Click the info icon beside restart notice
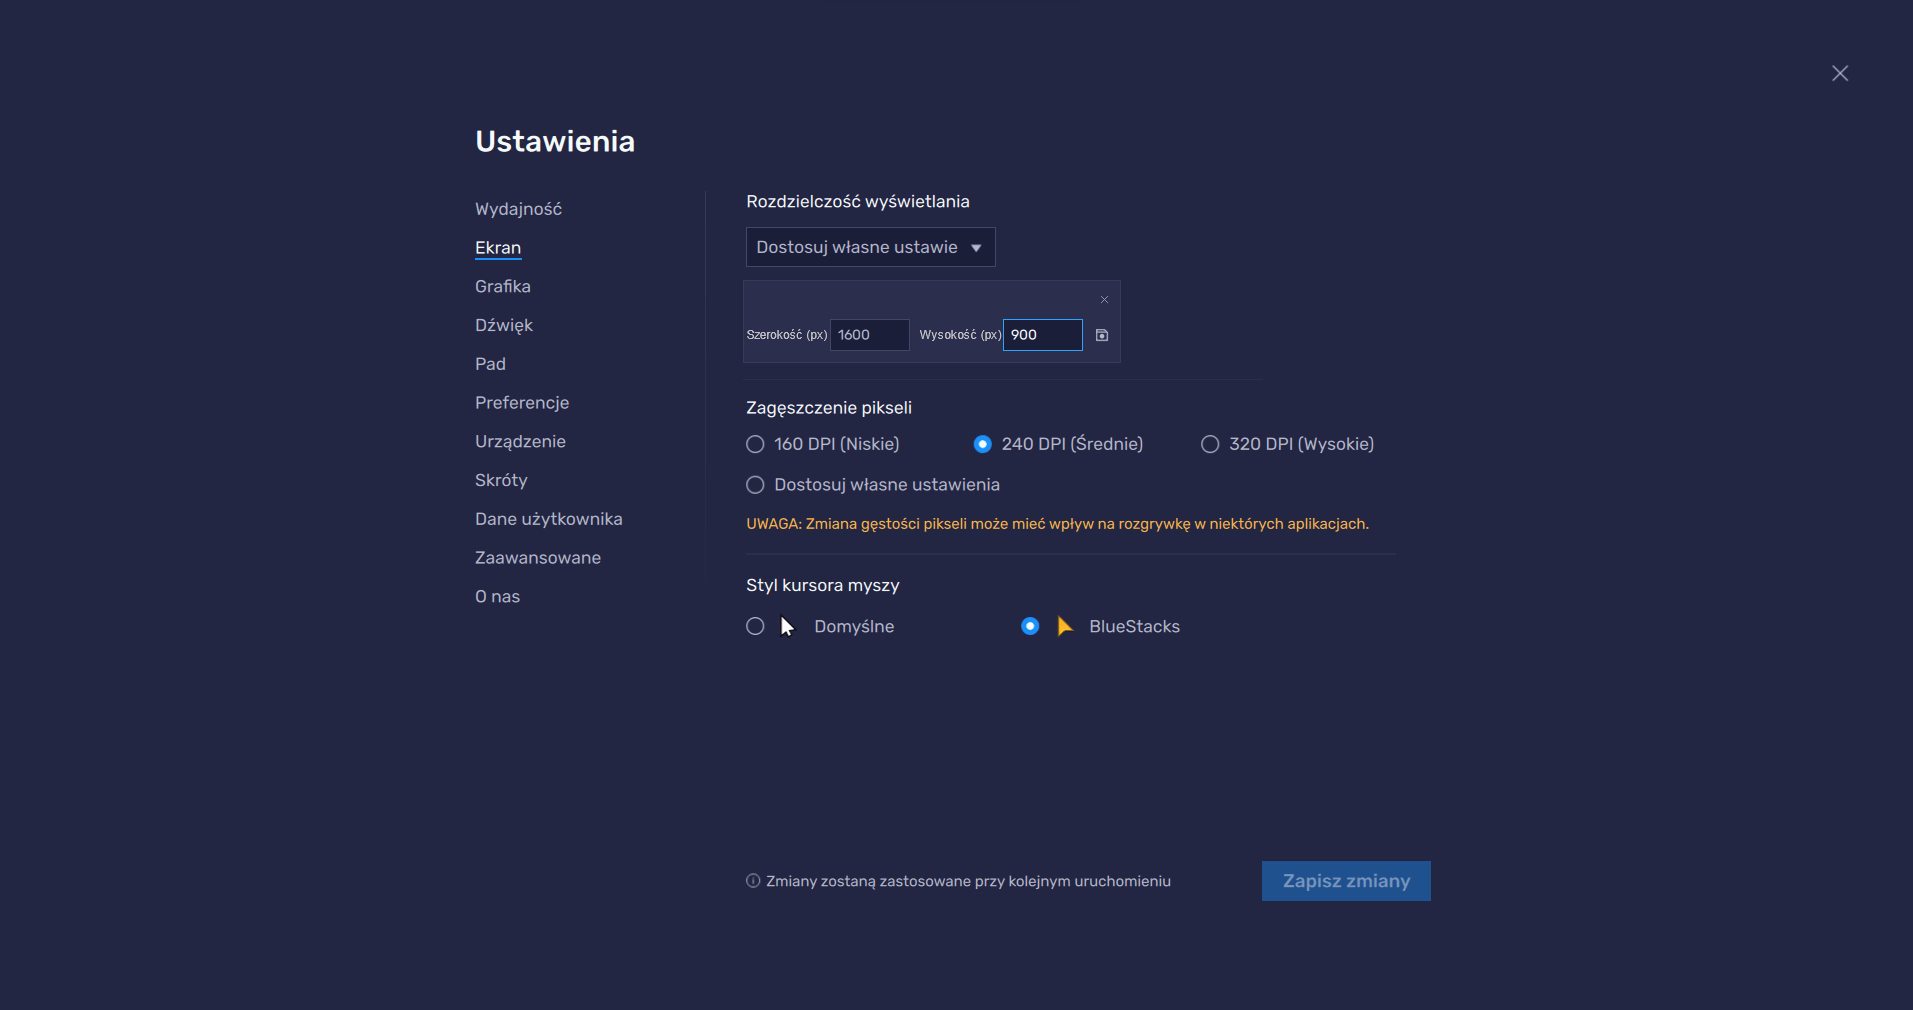The height and width of the screenshot is (1010, 1913). (x=753, y=881)
